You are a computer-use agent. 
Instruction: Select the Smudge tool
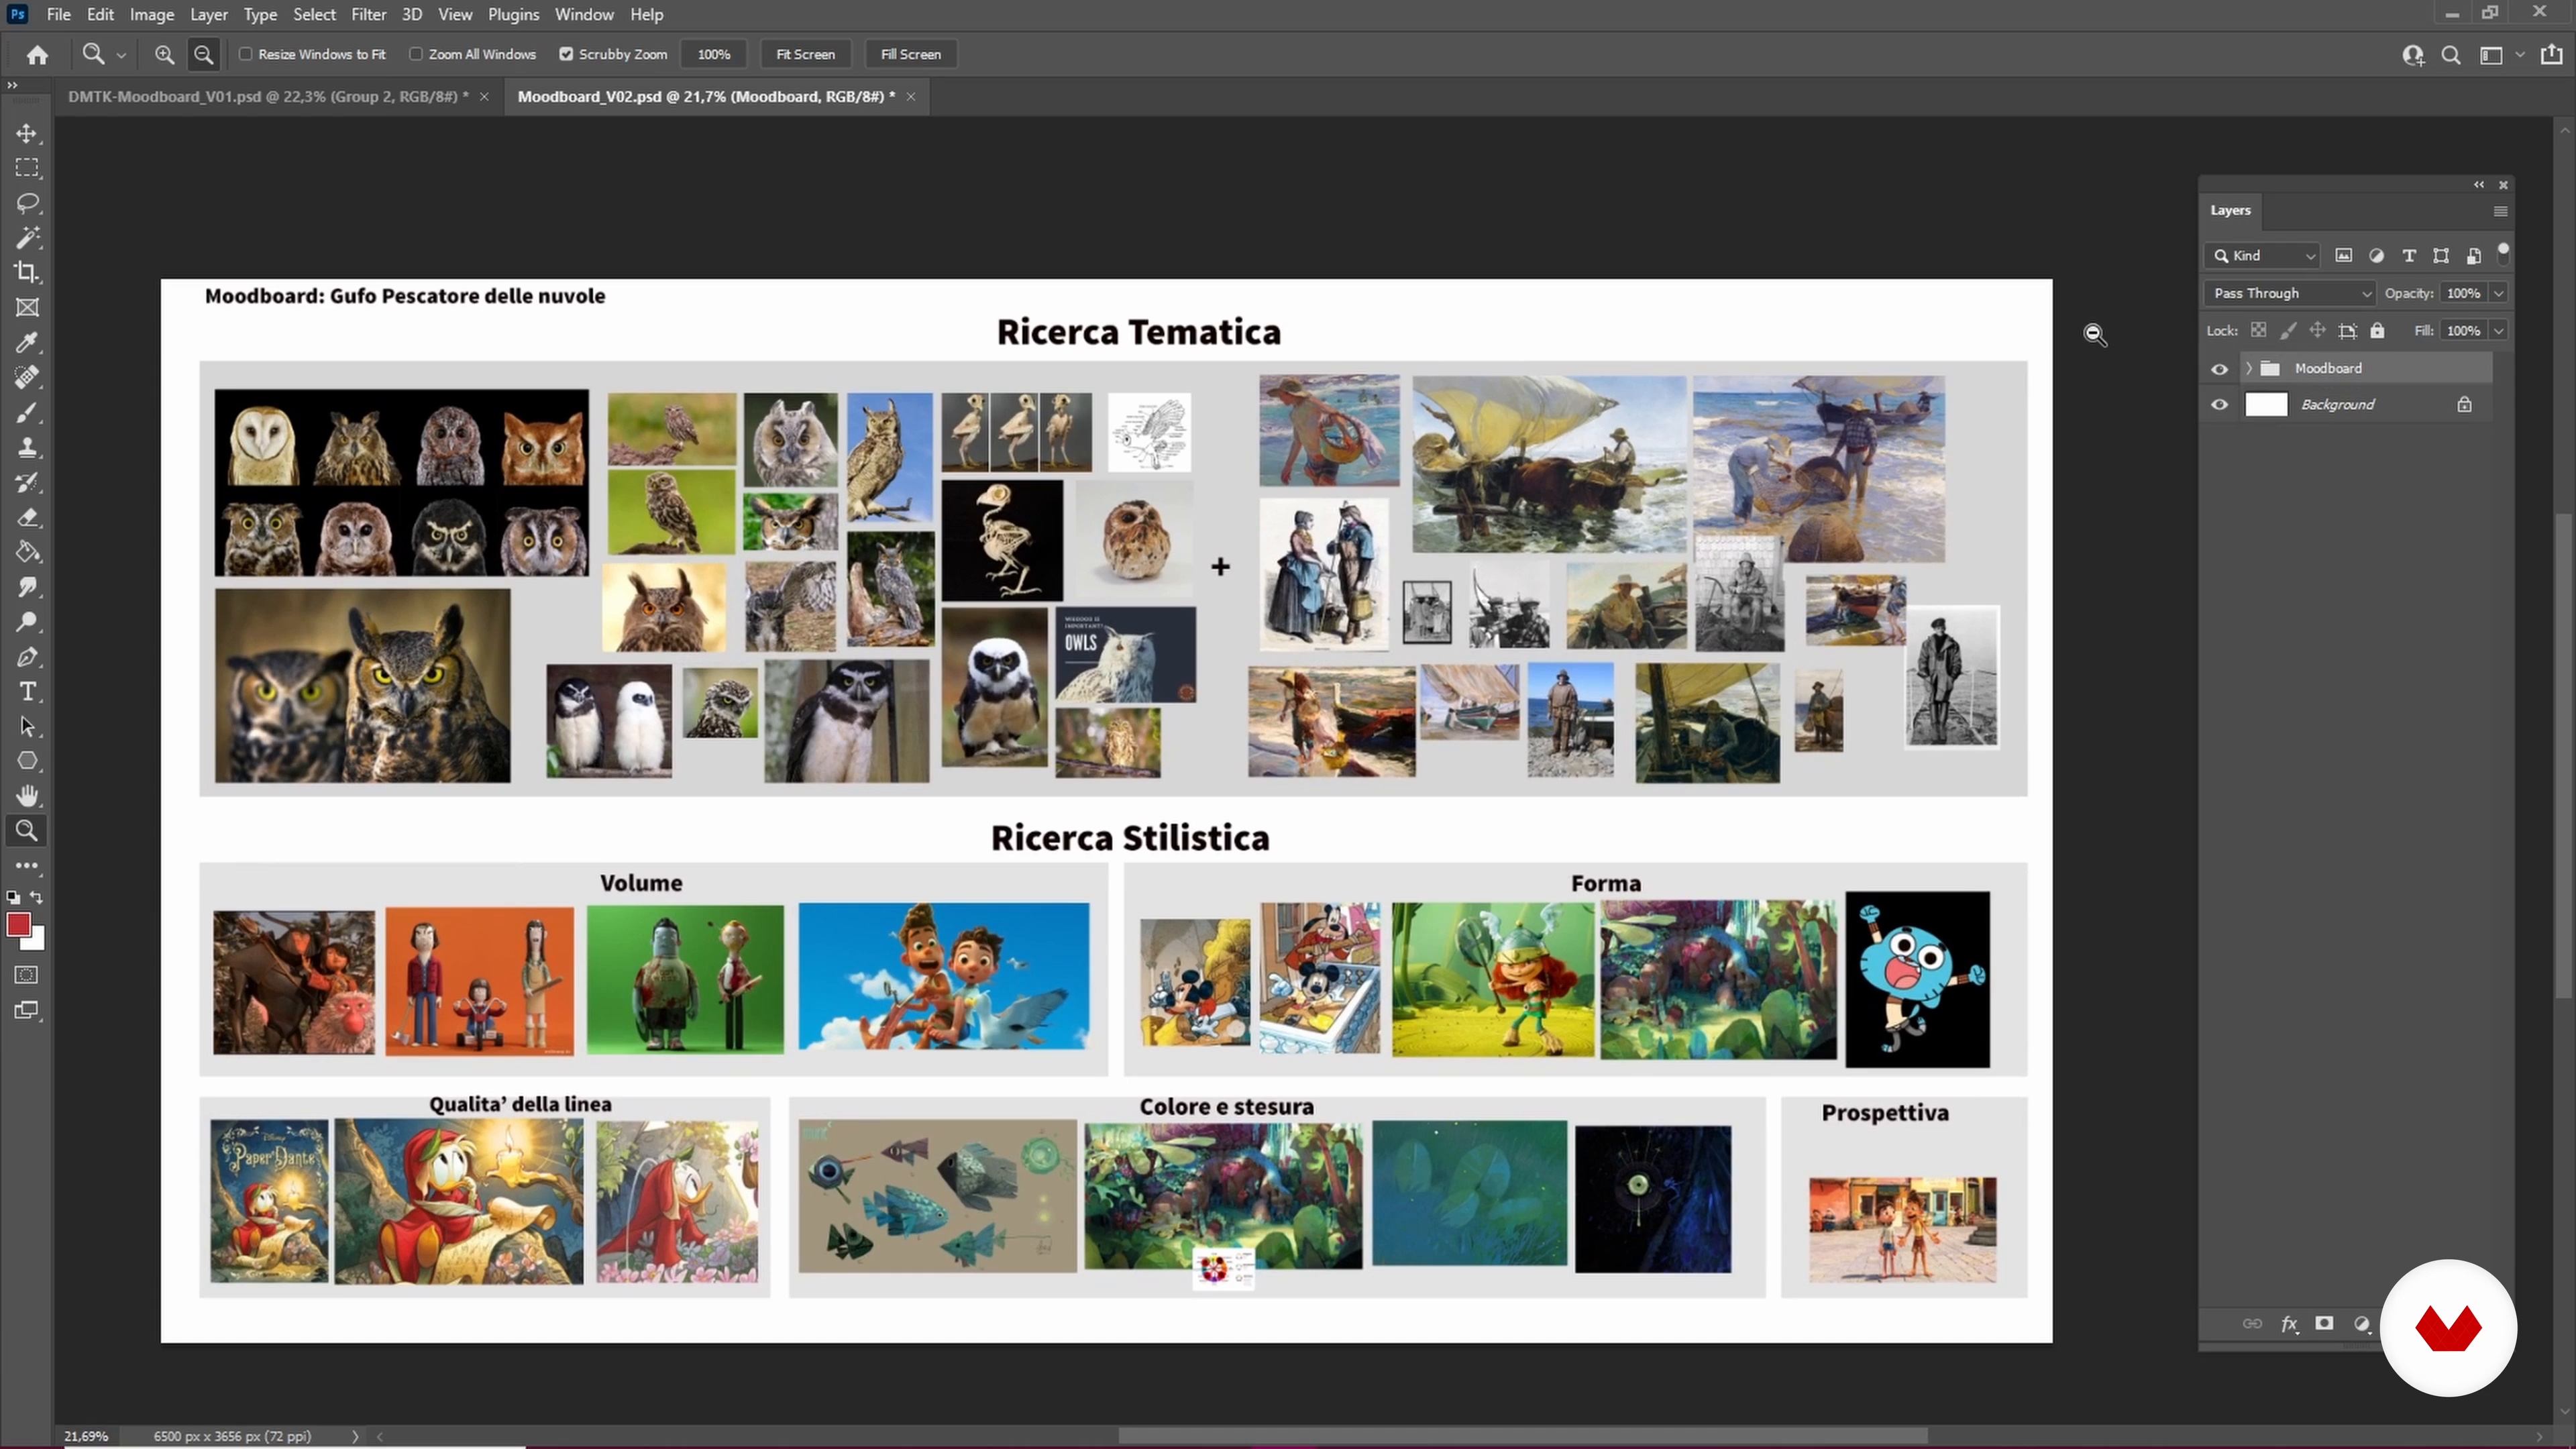27,587
